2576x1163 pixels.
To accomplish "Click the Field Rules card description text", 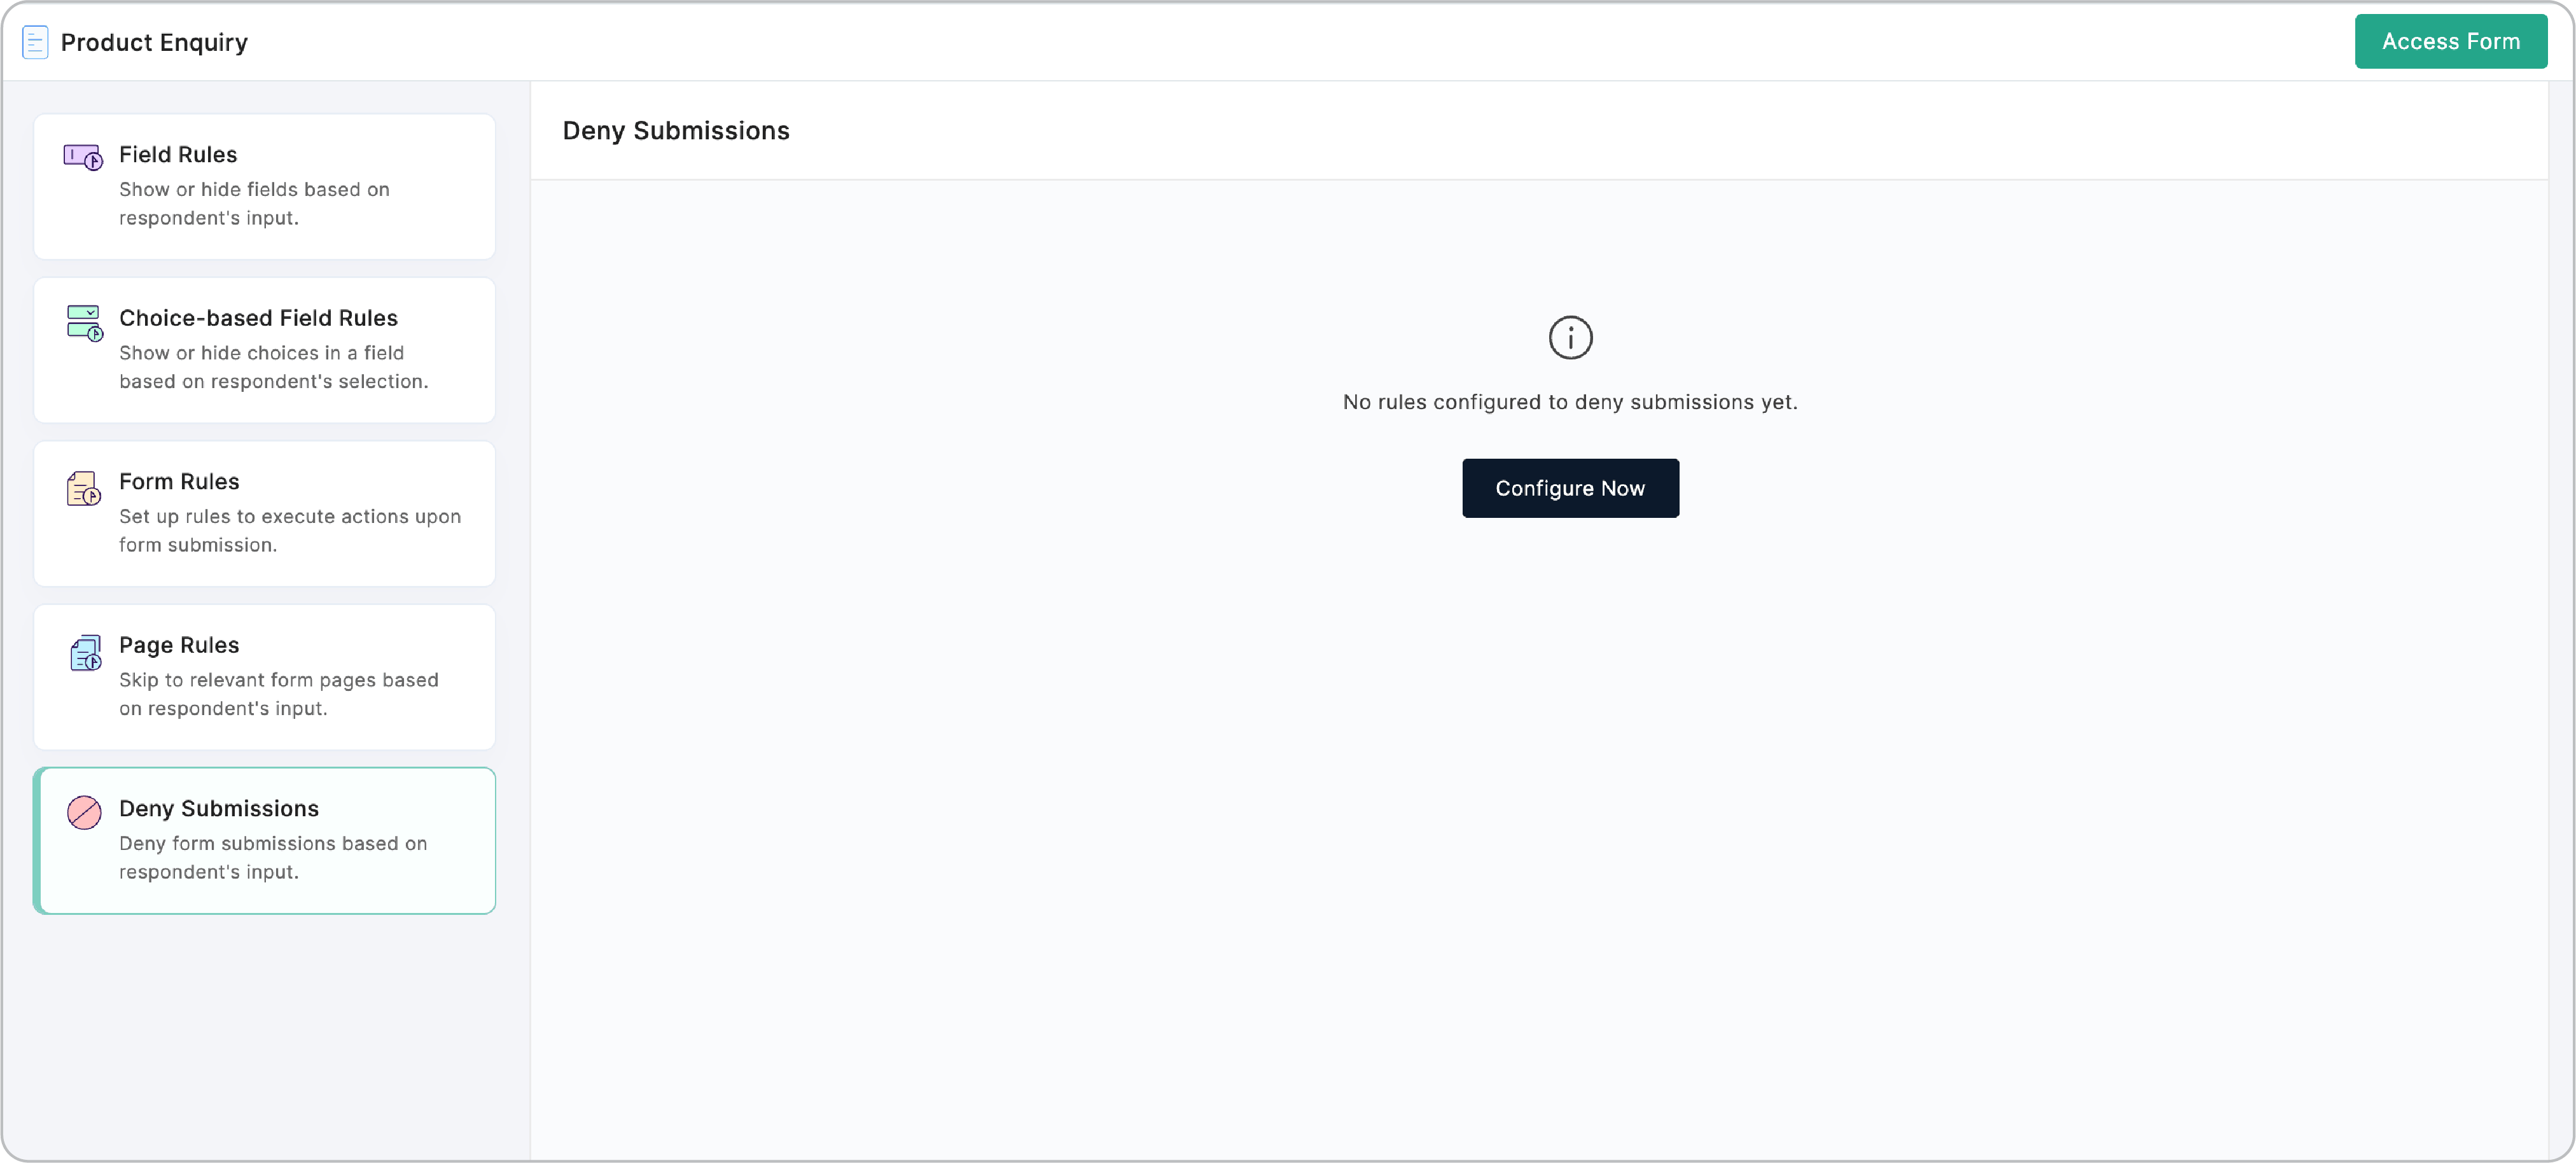I will 254,203.
